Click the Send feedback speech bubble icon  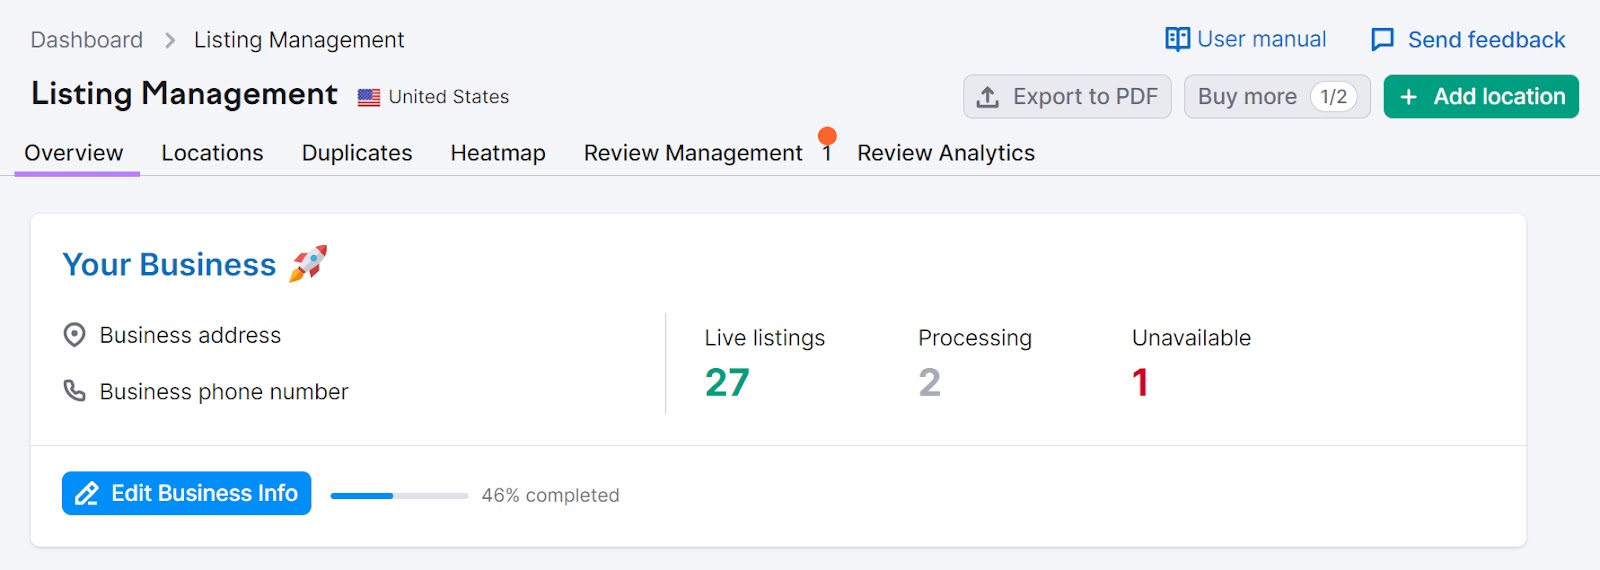[1382, 40]
